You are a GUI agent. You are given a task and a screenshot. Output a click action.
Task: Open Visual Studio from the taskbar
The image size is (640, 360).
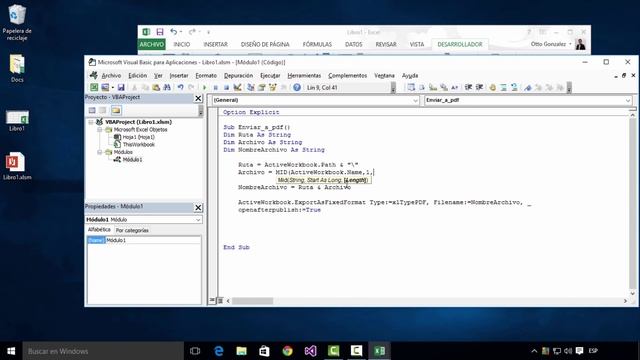point(310,351)
